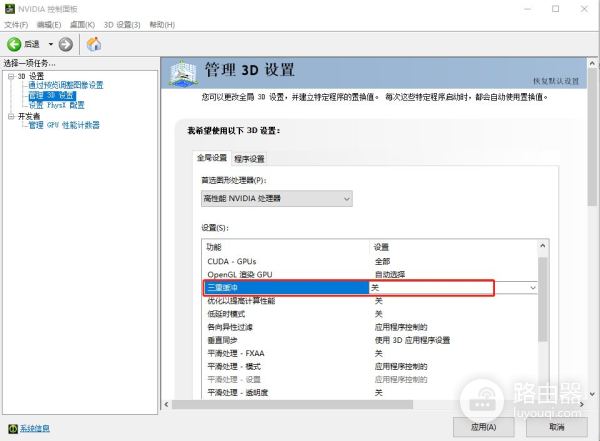Select the 各向异性过滤 row
This screenshot has width=600, height=441.
click(x=369, y=327)
